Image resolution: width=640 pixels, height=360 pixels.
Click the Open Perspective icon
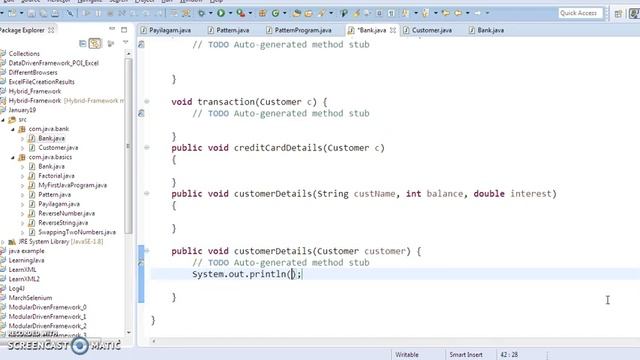tap(618, 13)
